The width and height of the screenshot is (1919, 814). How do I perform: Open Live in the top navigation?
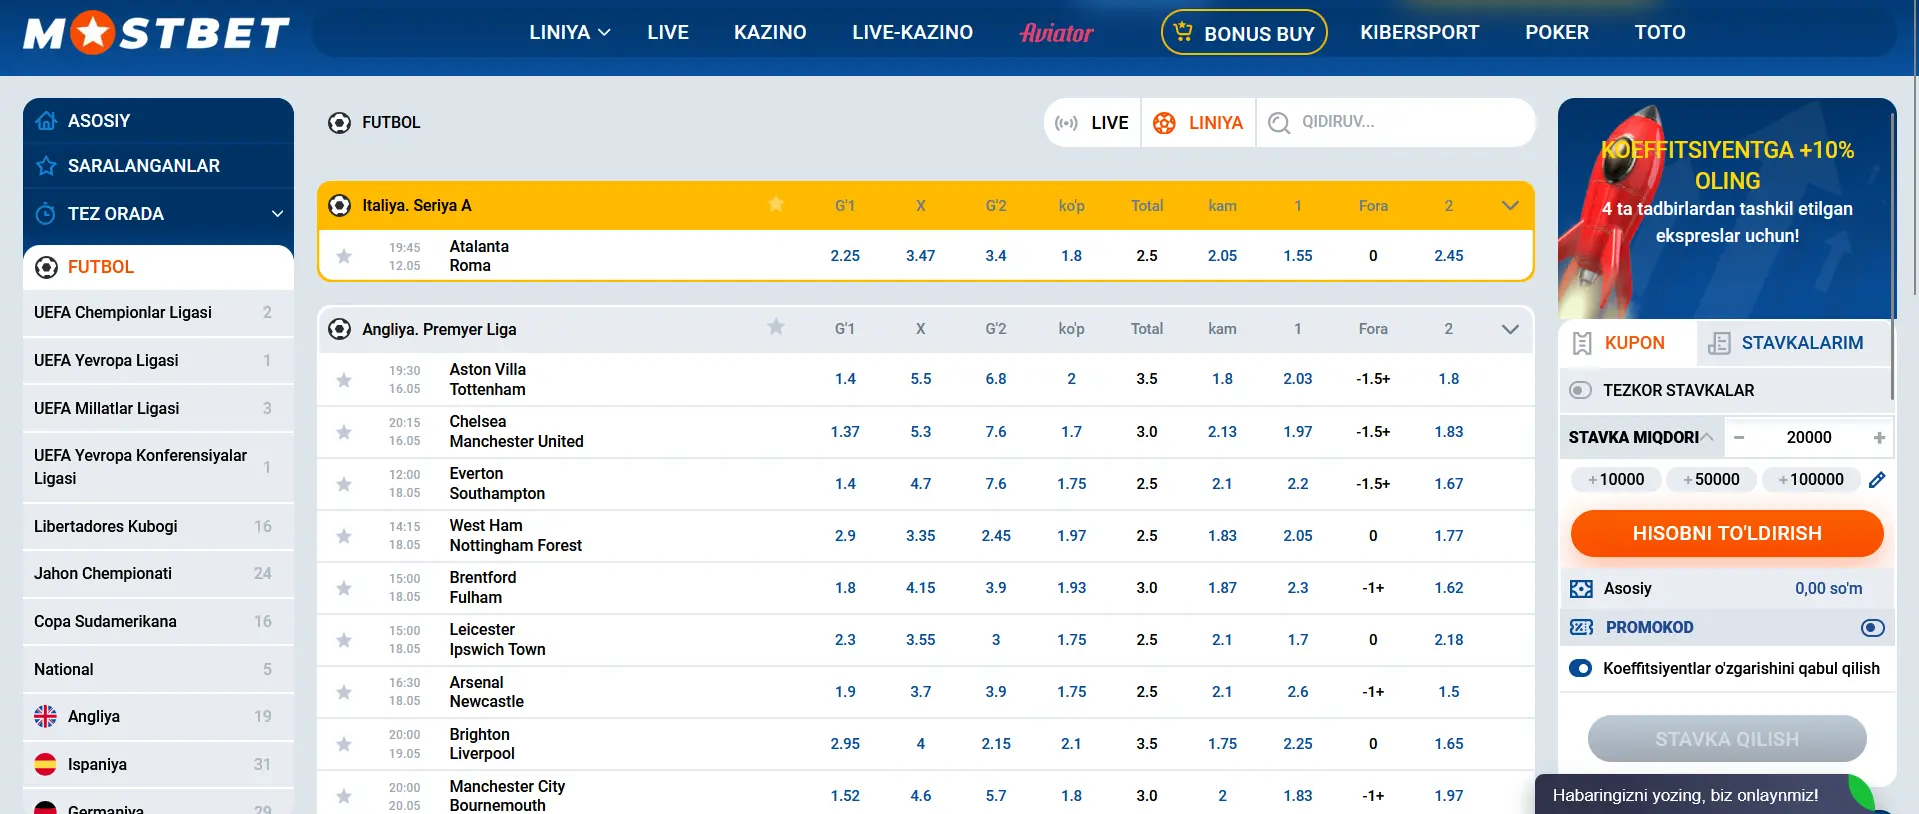668,32
